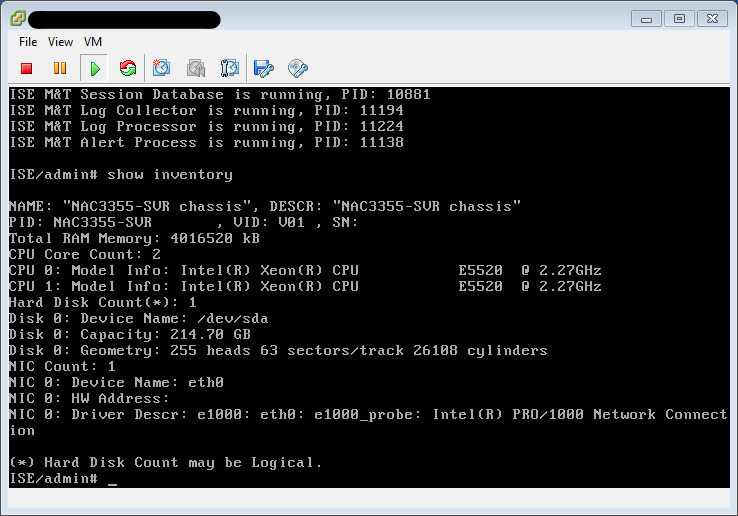
Task: Take a snapshot of the virtual machine
Action: click(x=161, y=68)
